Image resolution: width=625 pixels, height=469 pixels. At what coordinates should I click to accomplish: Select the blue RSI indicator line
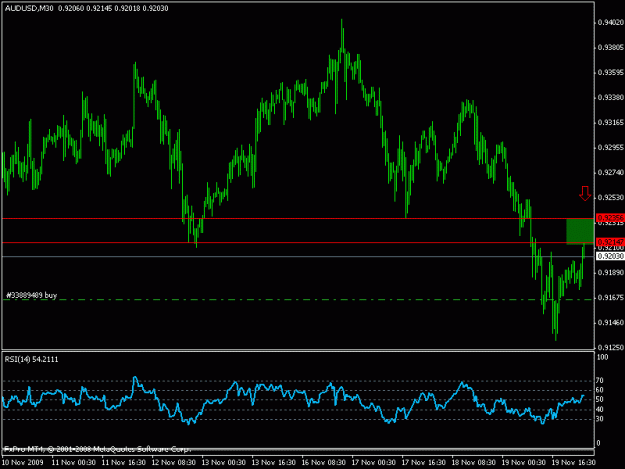[x=293, y=400]
